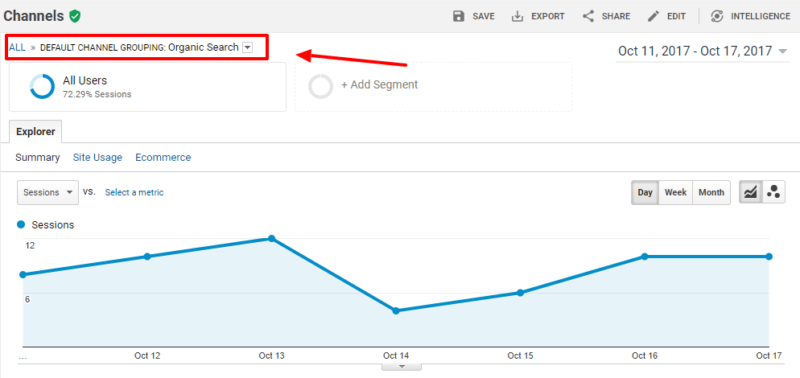Click the Export download icon
The width and height of the screenshot is (800, 378).
517,16
